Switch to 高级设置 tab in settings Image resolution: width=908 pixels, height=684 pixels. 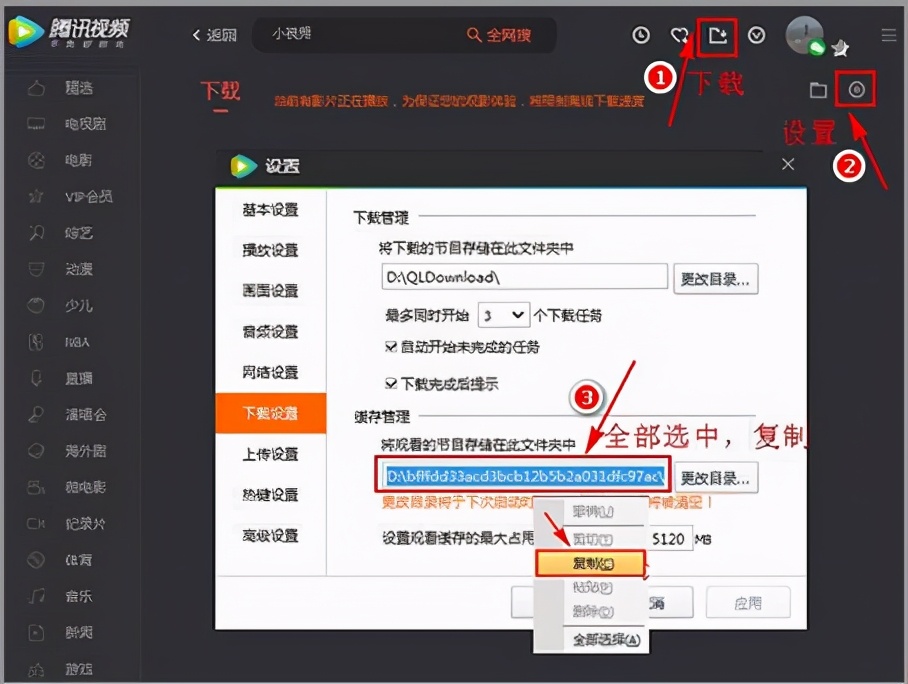pyautogui.click(x=270, y=536)
